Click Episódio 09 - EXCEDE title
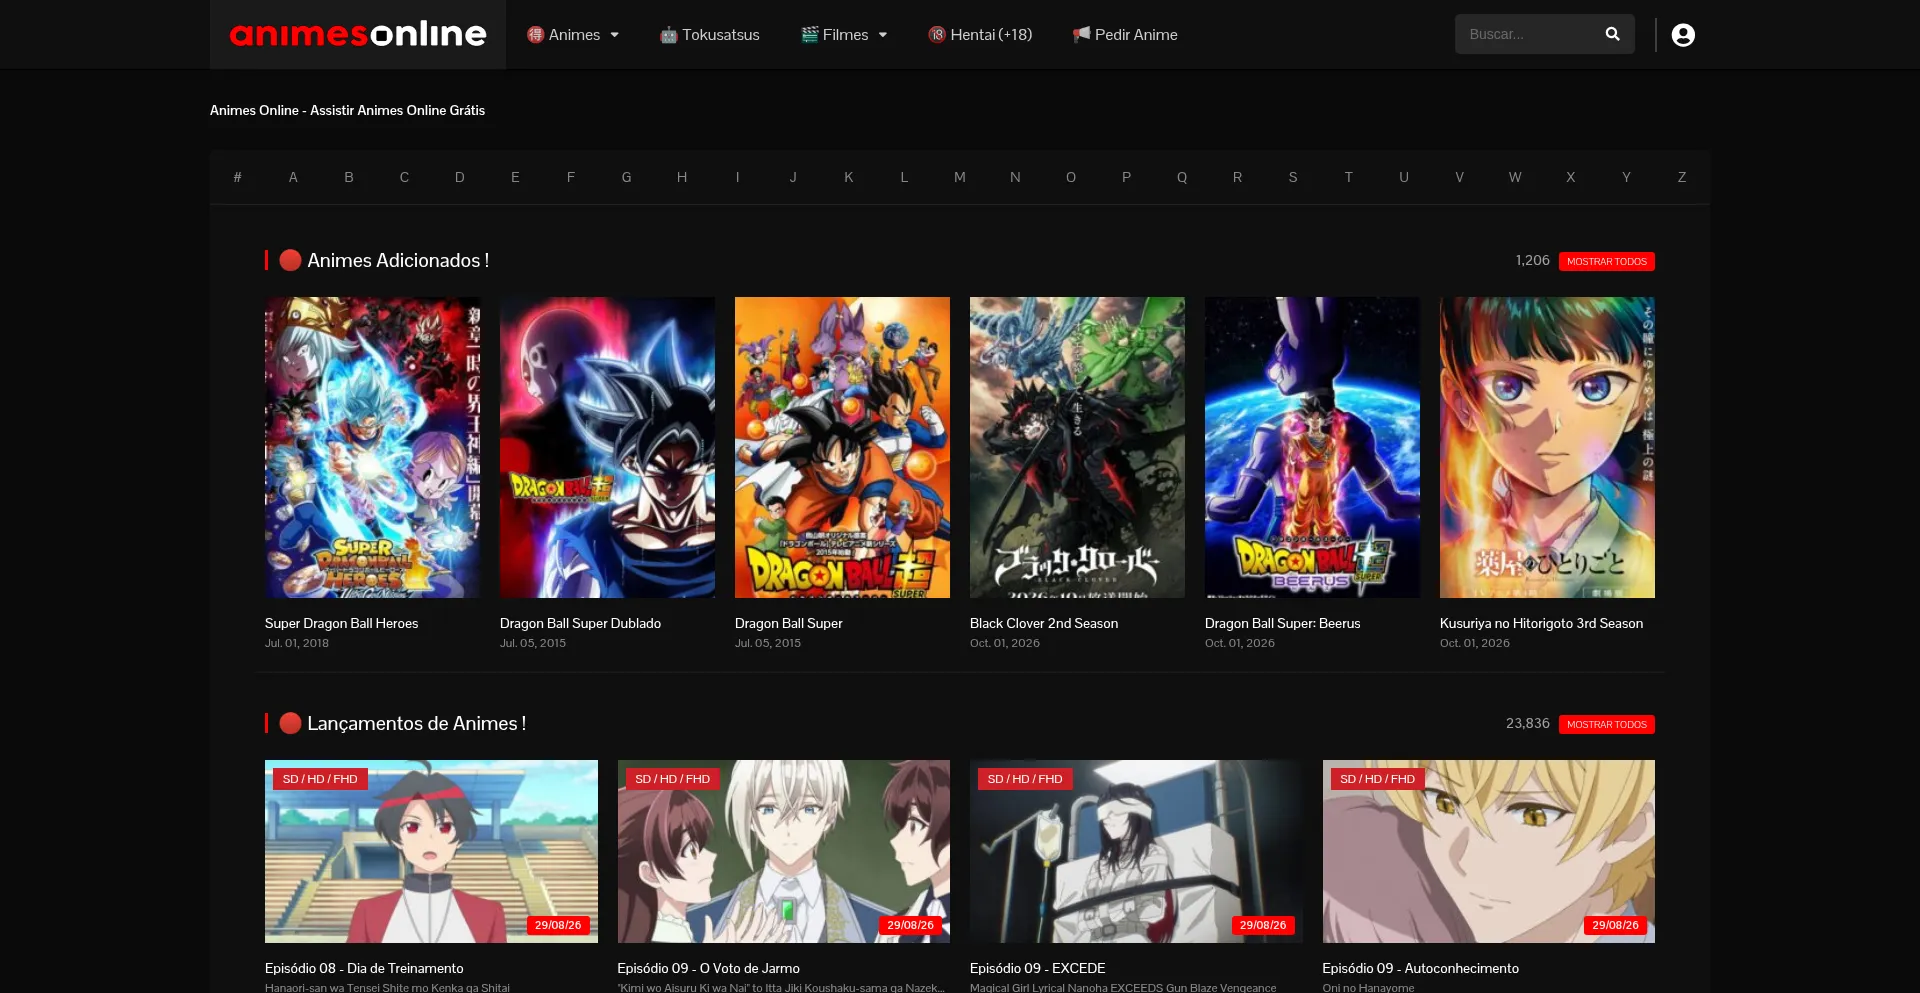 (x=1037, y=968)
